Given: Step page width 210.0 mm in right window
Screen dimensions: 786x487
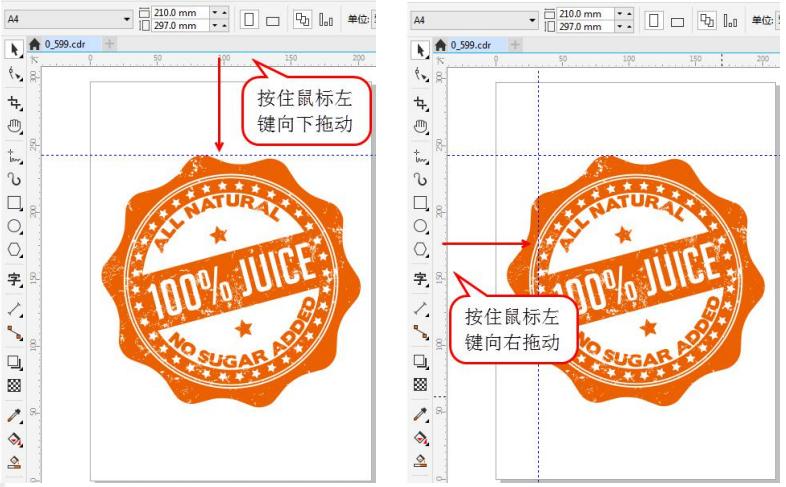Looking at the screenshot, I should click(625, 14).
